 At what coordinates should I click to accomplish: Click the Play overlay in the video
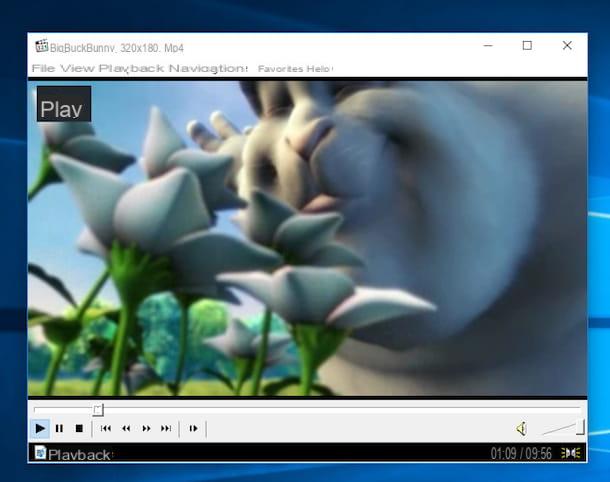pos(64,104)
